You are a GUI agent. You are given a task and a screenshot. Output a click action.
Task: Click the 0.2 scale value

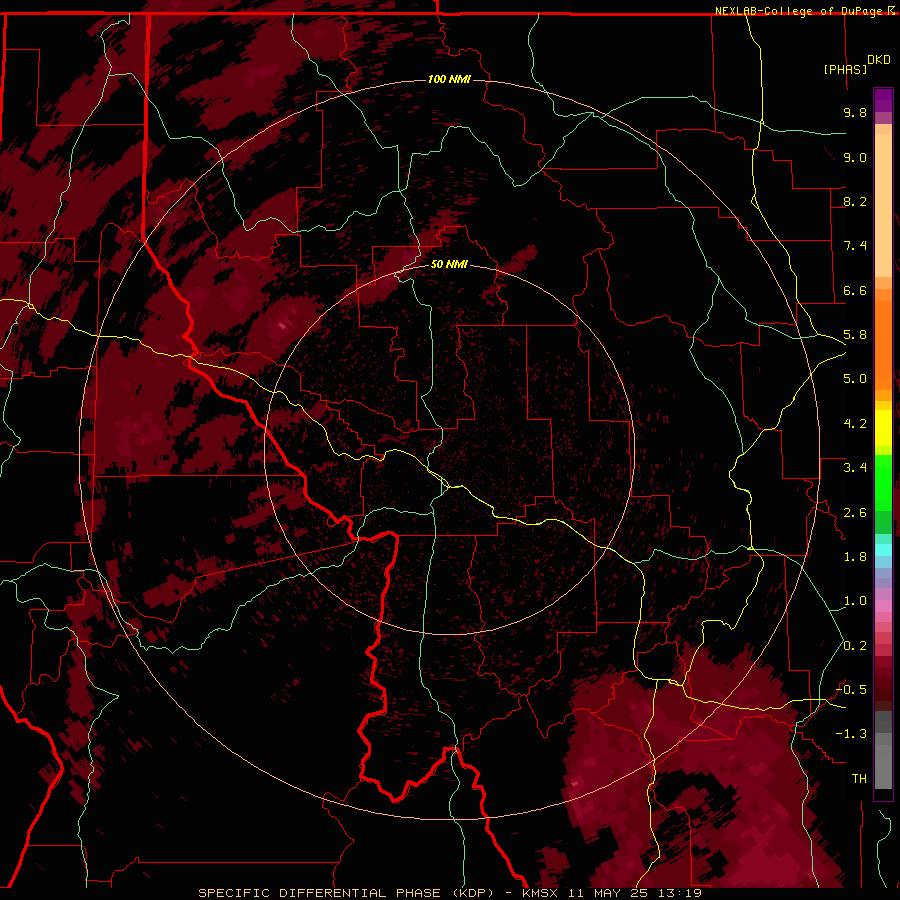point(855,646)
